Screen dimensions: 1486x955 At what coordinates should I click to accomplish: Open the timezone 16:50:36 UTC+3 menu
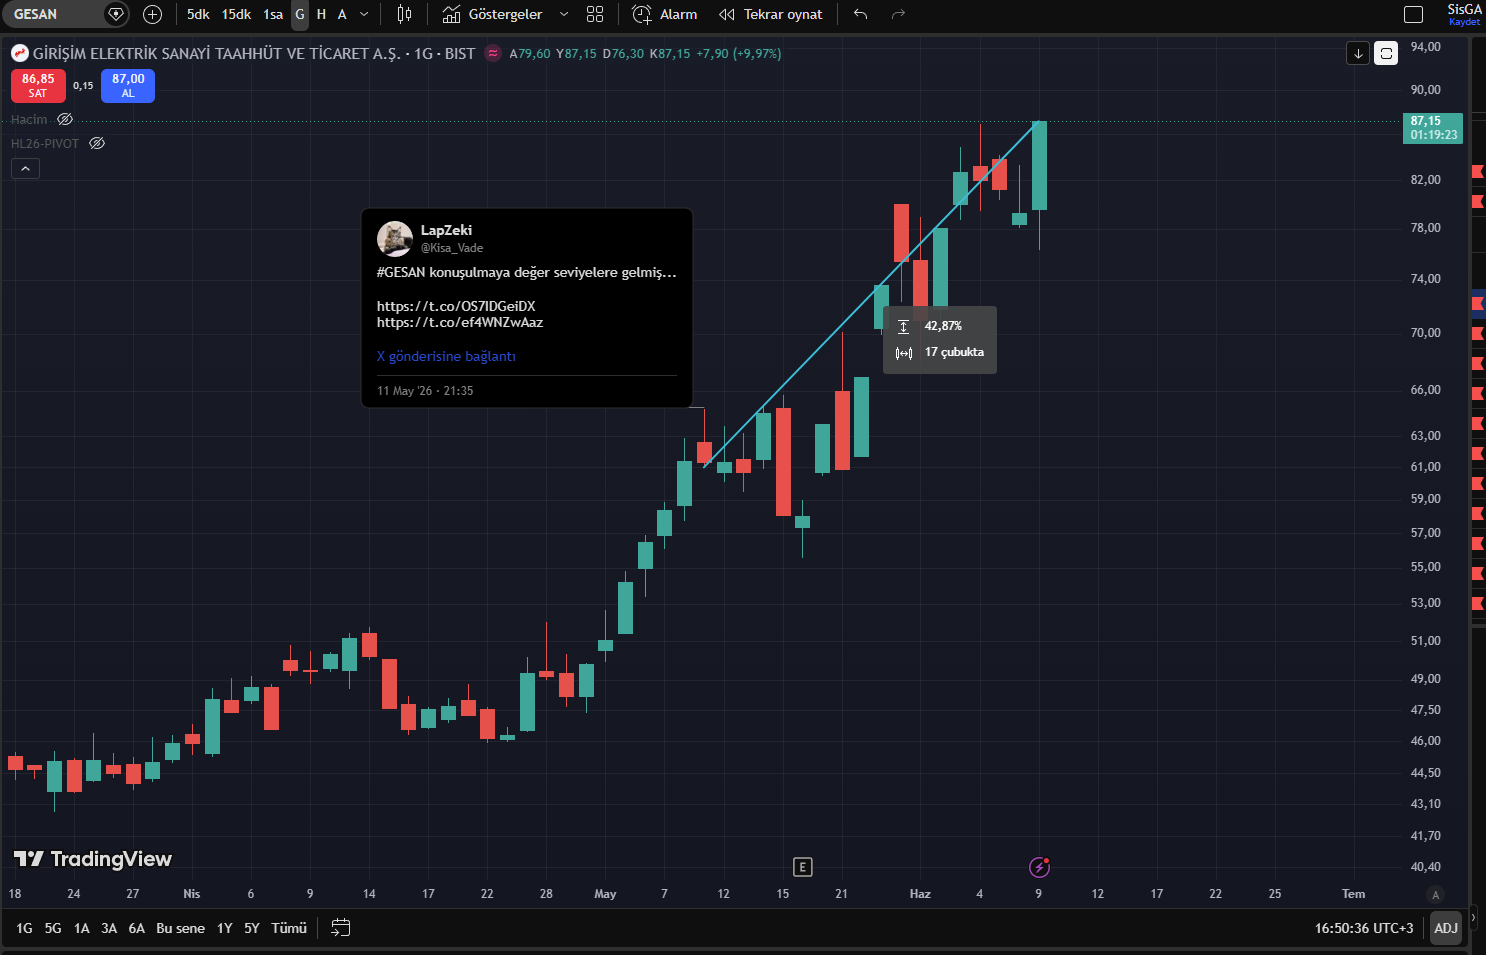[x=1364, y=928]
